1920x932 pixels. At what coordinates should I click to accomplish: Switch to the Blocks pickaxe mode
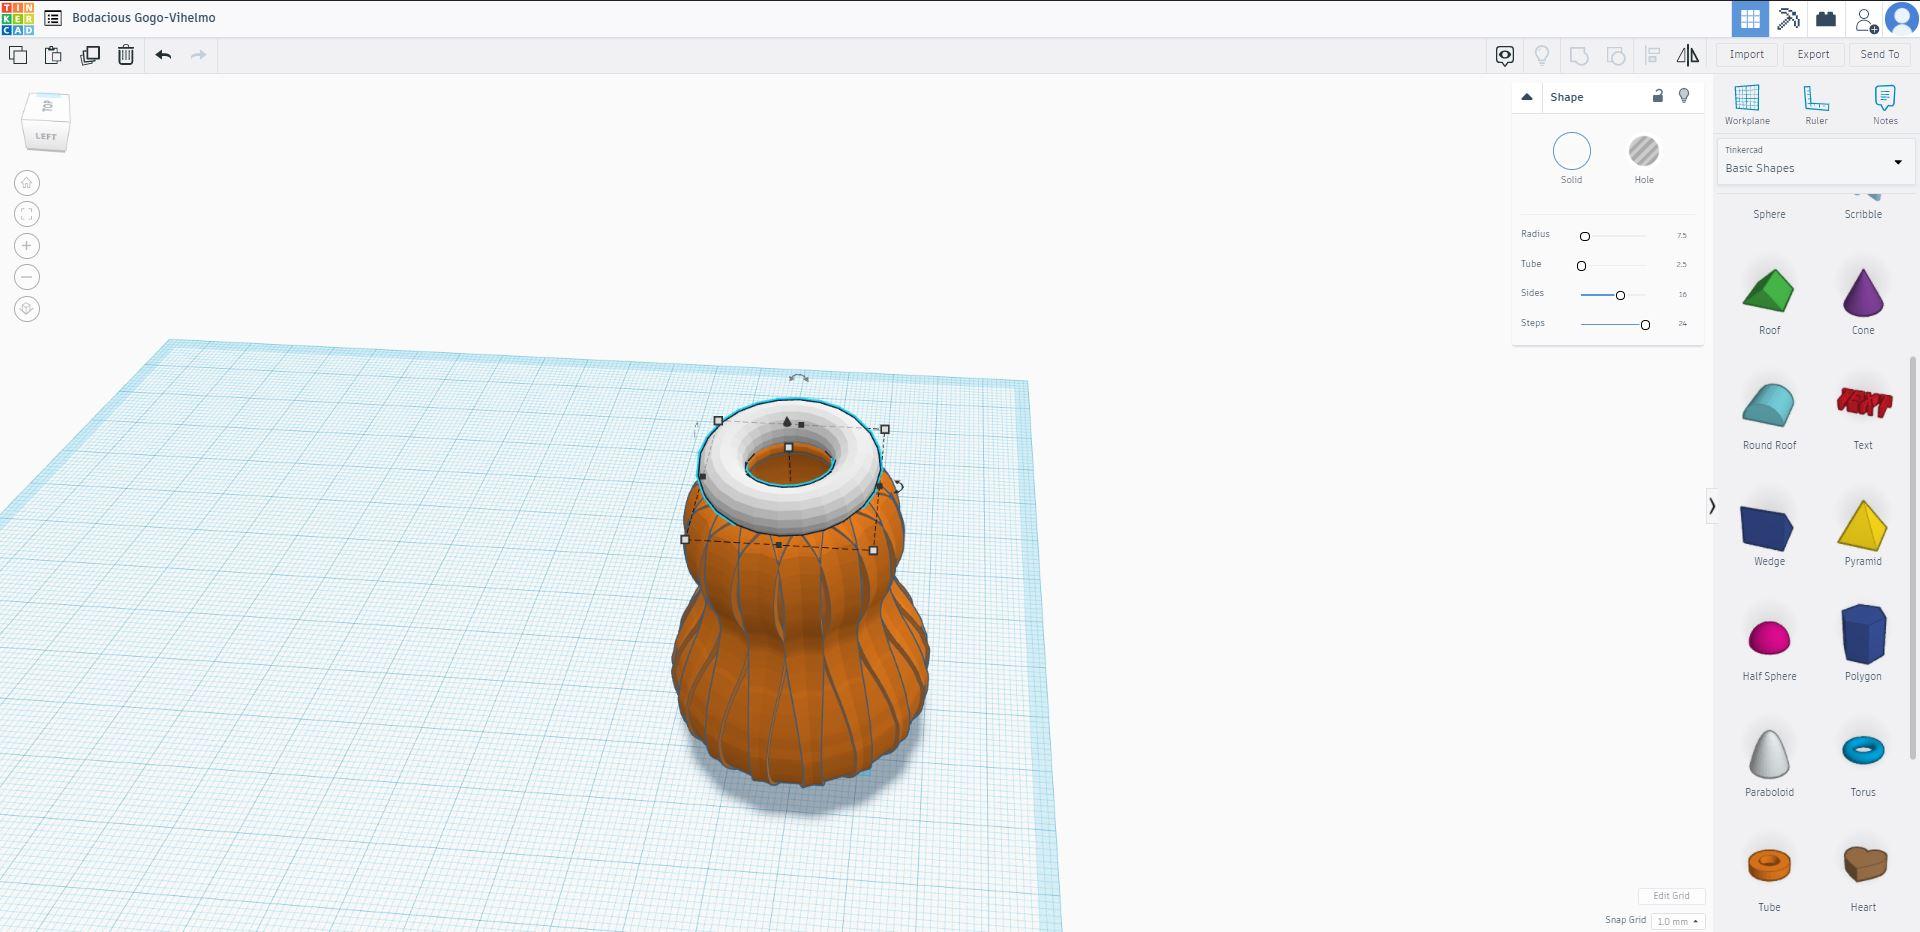(1788, 18)
